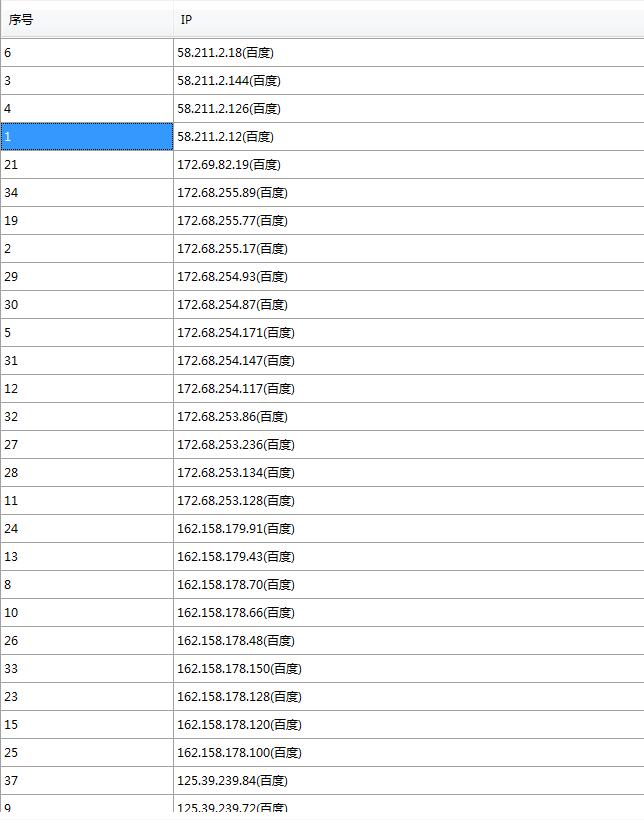Click 序号 cell 11
This screenshot has width=644, height=820.
[x=87, y=500]
